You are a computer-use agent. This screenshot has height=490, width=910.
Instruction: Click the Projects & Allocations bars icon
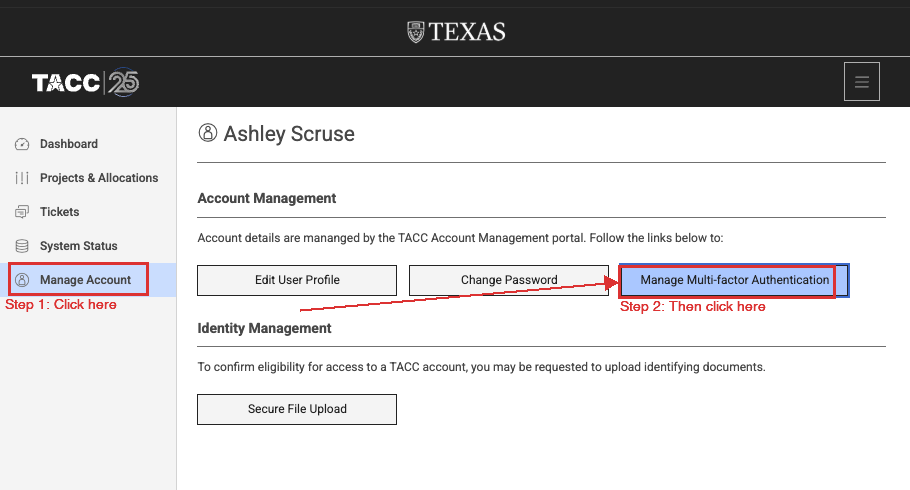pos(22,178)
